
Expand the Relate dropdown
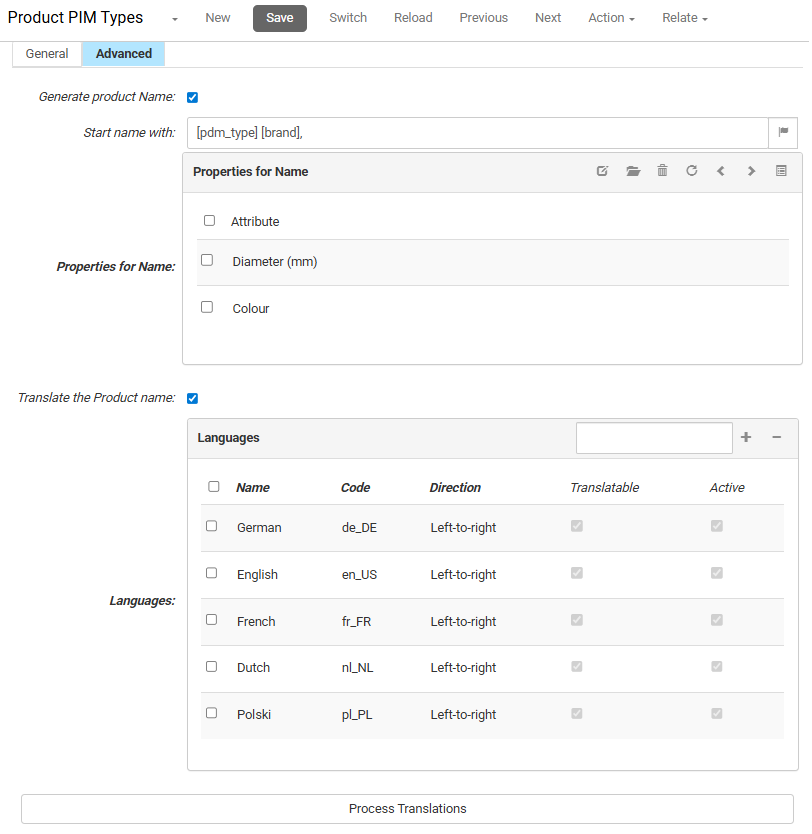tap(684, 17)
